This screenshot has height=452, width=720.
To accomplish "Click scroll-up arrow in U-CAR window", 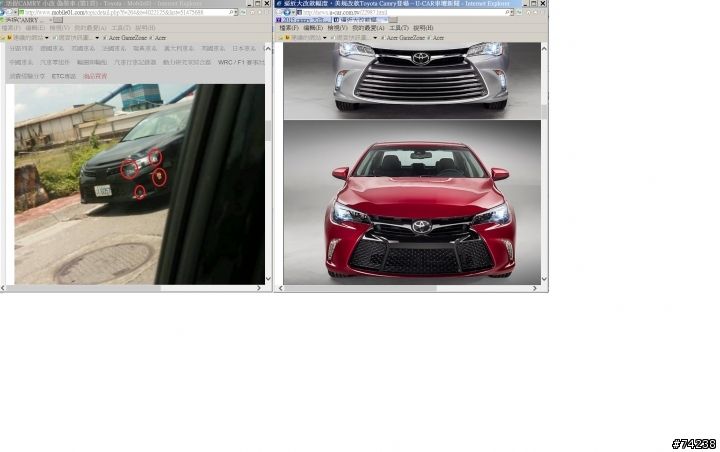I will (x=544, y=48).
